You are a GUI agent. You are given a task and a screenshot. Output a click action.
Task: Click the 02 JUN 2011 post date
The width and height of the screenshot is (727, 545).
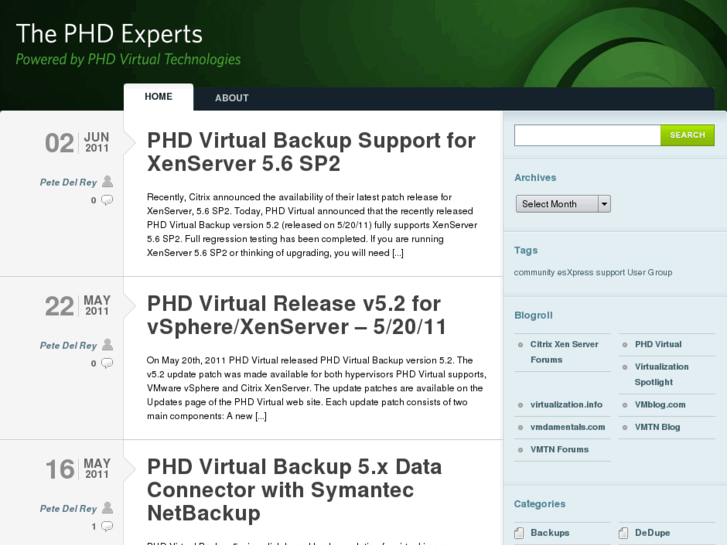tap(77, 142)
